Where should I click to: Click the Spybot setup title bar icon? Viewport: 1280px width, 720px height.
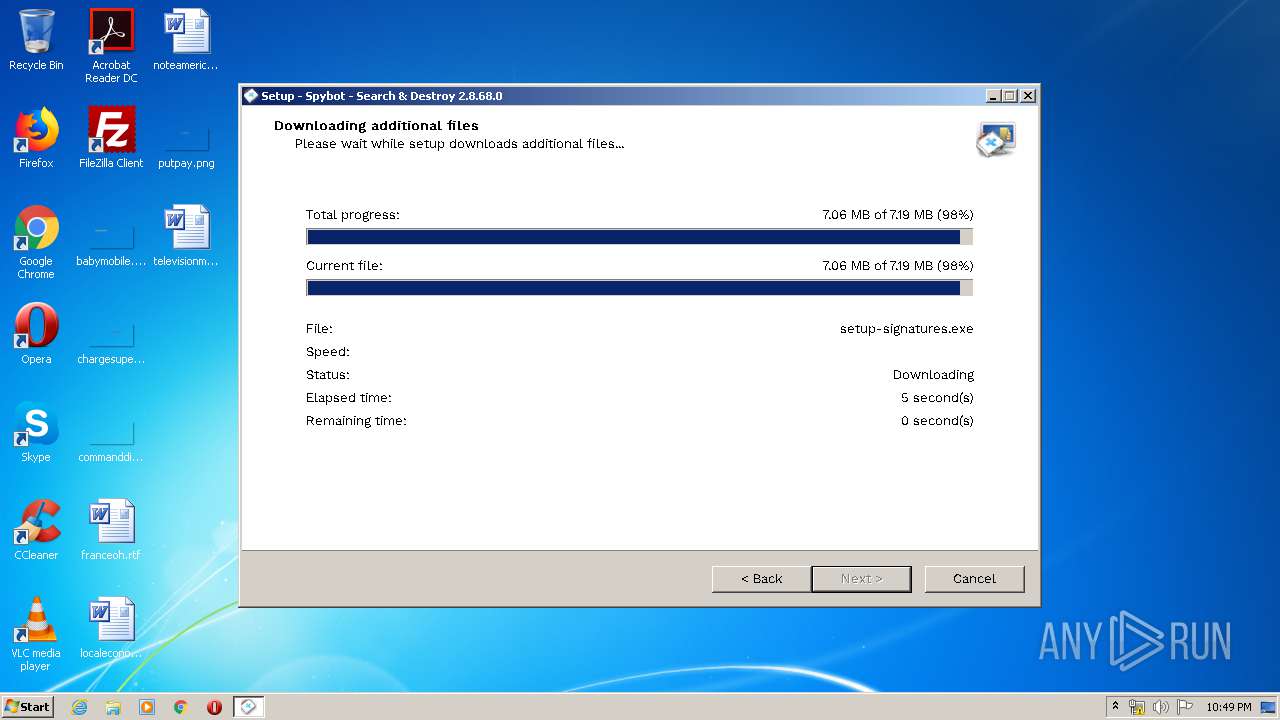[251, 96]
